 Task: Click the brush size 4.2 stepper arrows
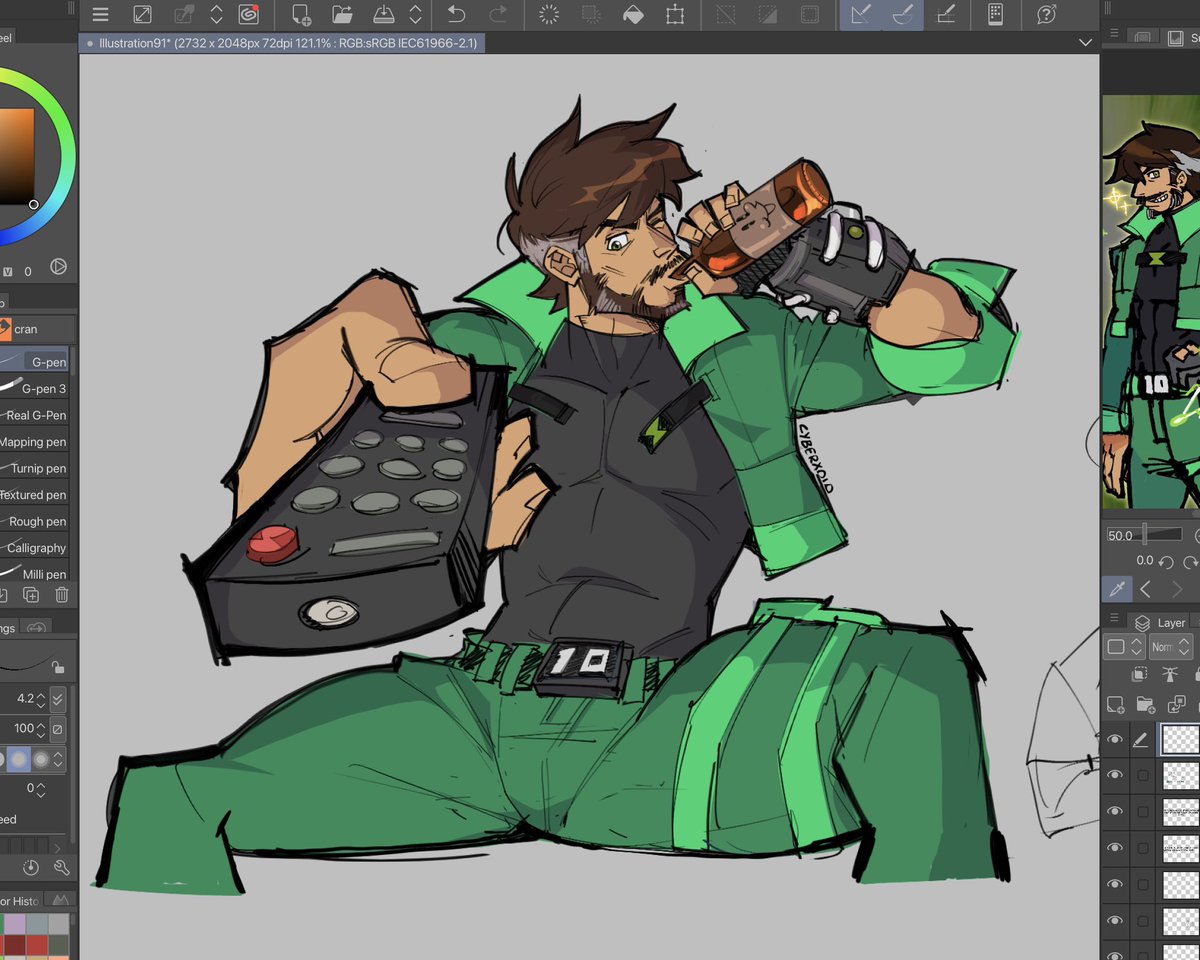tap(42, 699)
